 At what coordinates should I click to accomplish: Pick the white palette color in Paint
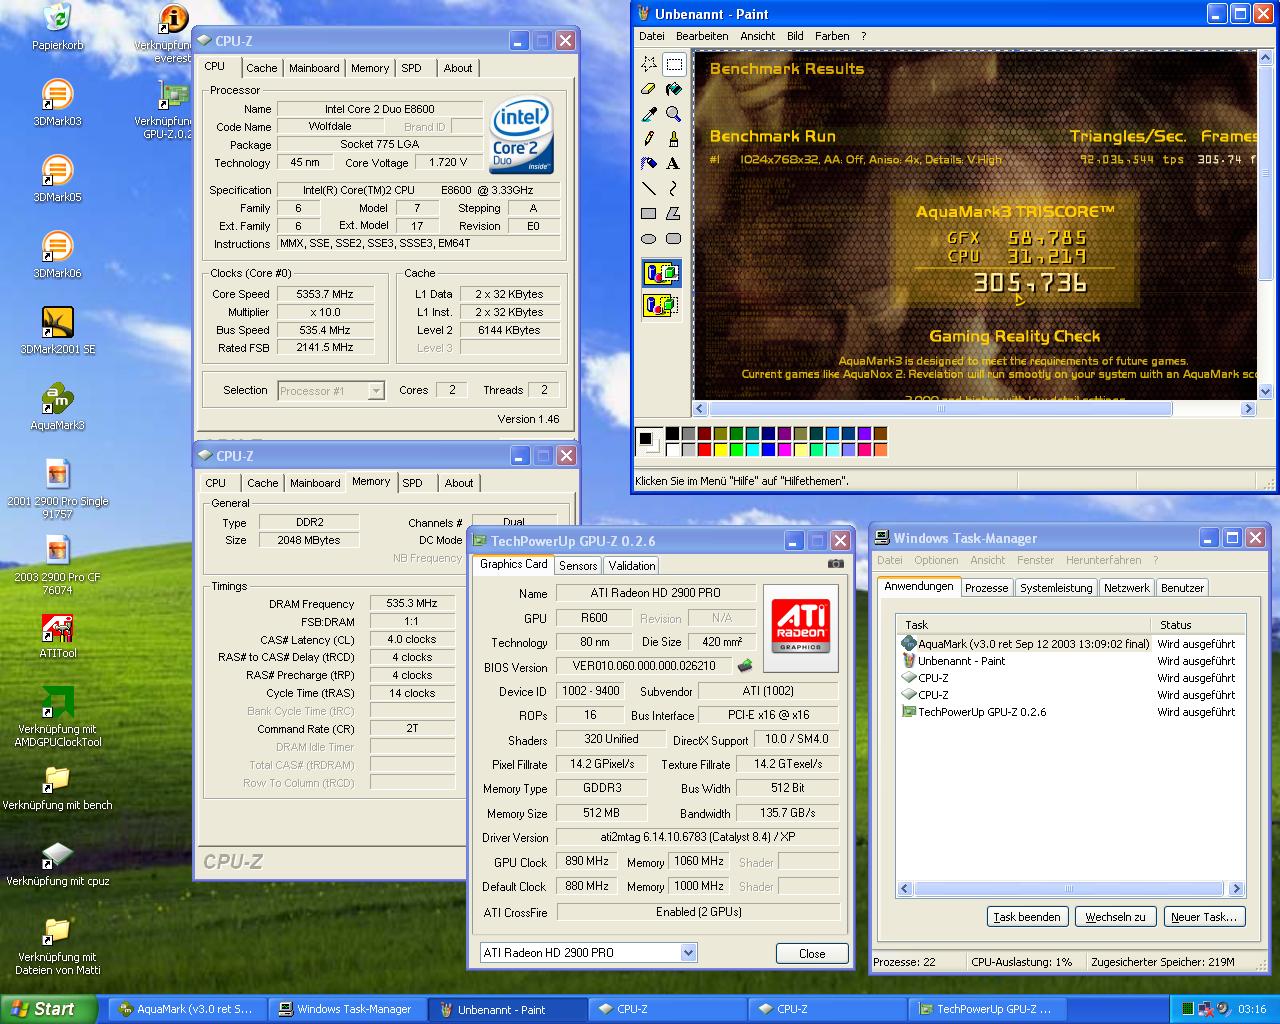673,449
